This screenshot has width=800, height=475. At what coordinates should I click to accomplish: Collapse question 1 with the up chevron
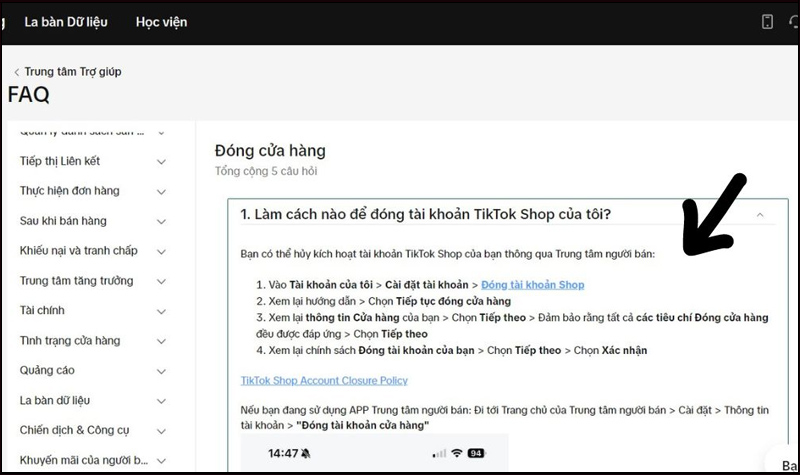760,215
